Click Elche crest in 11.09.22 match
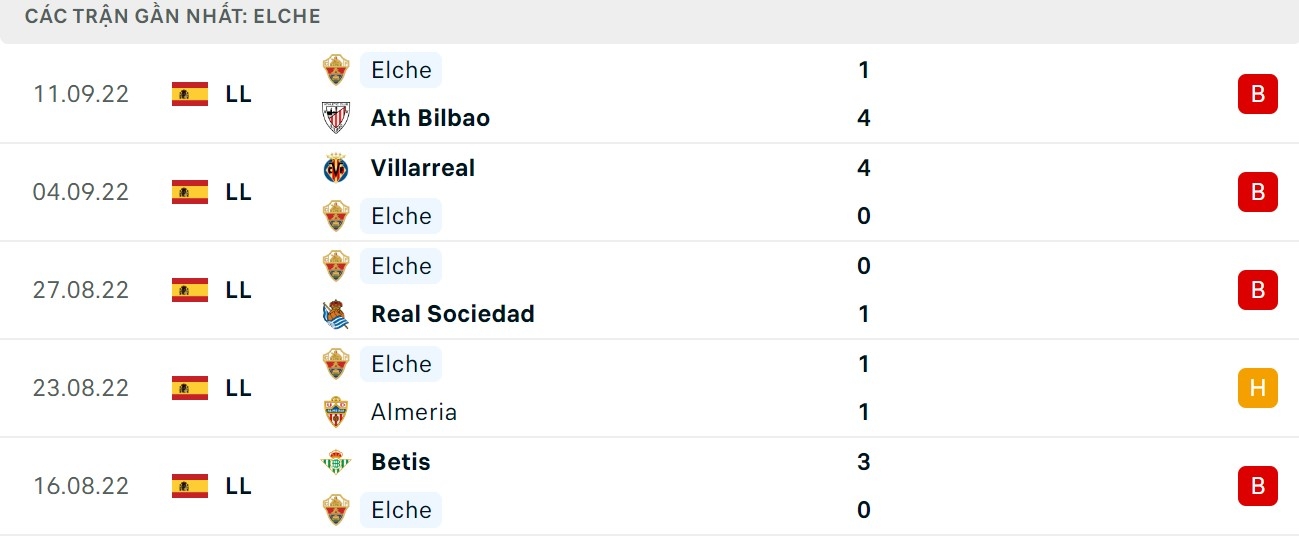1299x536 pixels. click(x=336, y=70)
